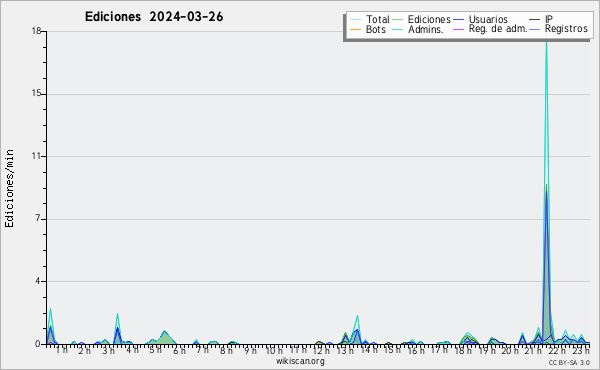Click the '16 h' x-axis label
Viewport: 600px width, 370px height.
416,350
